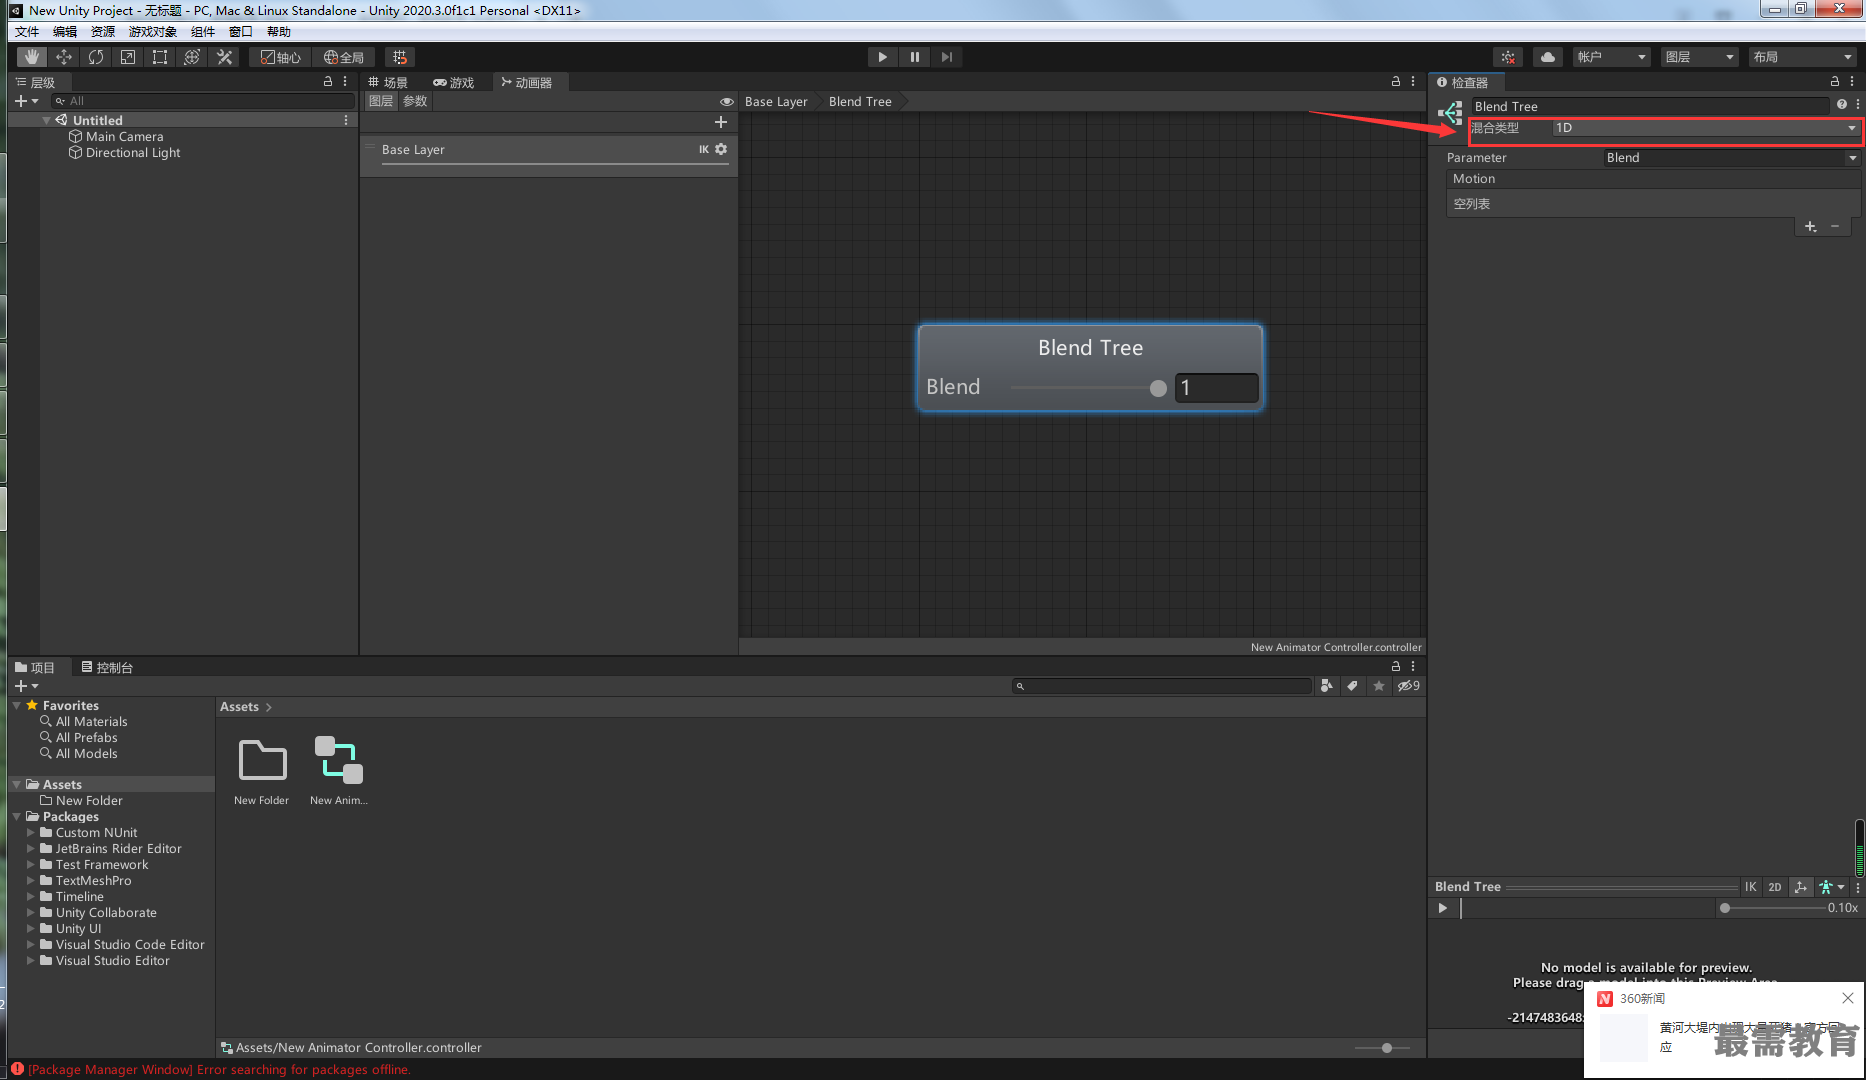1866x1080 pixels.
Task: Select the Hand view tool
Action: (32, 57)
